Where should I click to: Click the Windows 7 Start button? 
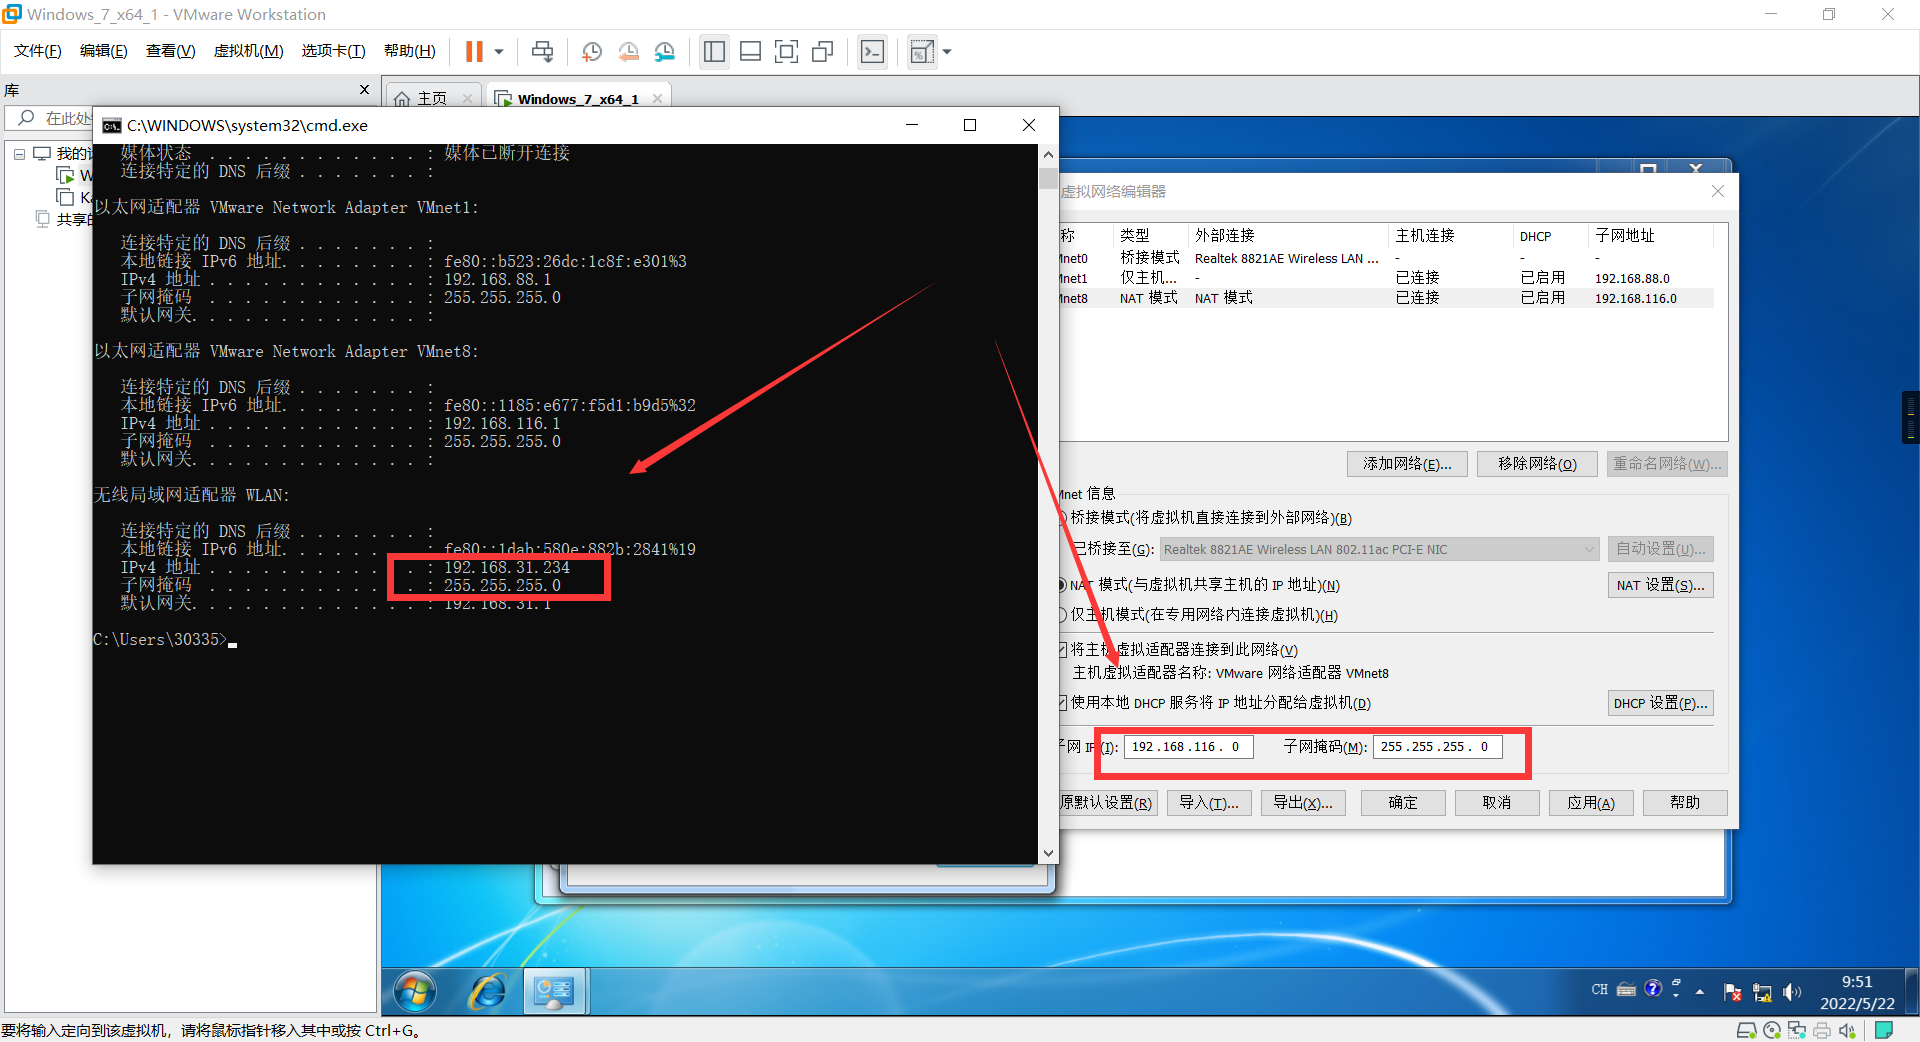(414, 991)
